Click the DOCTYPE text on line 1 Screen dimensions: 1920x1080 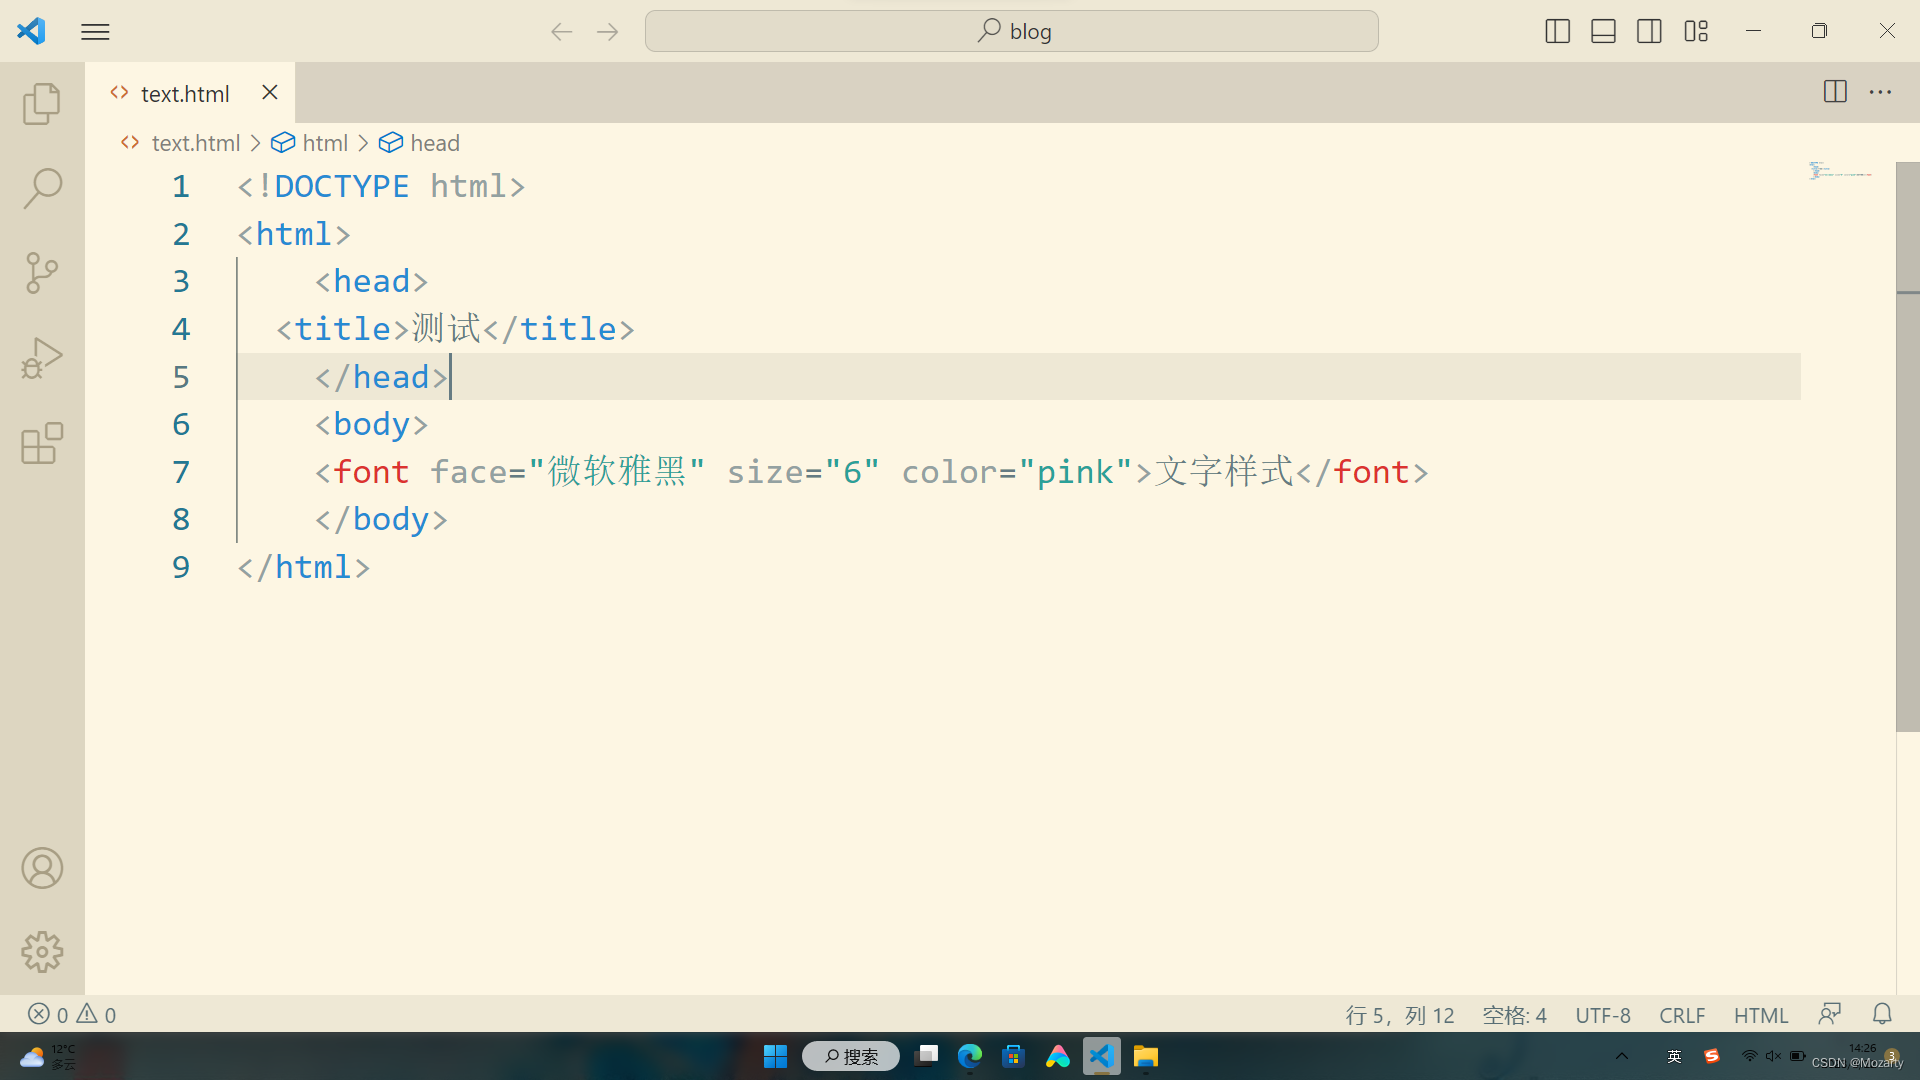pos(341,186)
